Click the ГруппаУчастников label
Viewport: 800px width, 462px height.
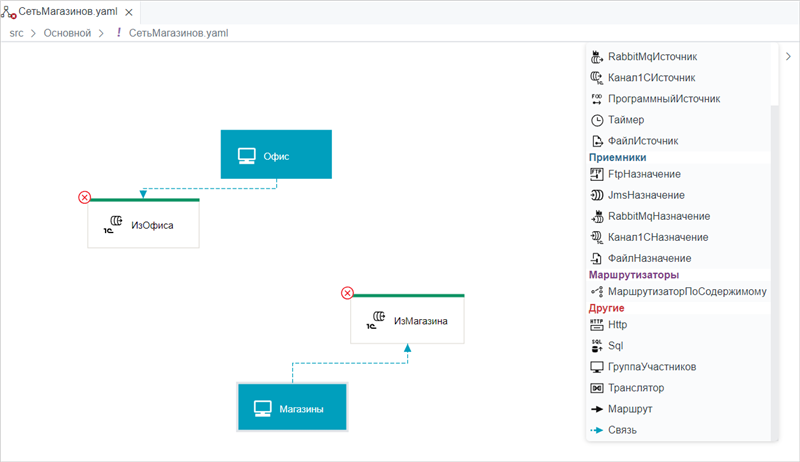pyautogui.click(x=652, y=367)
